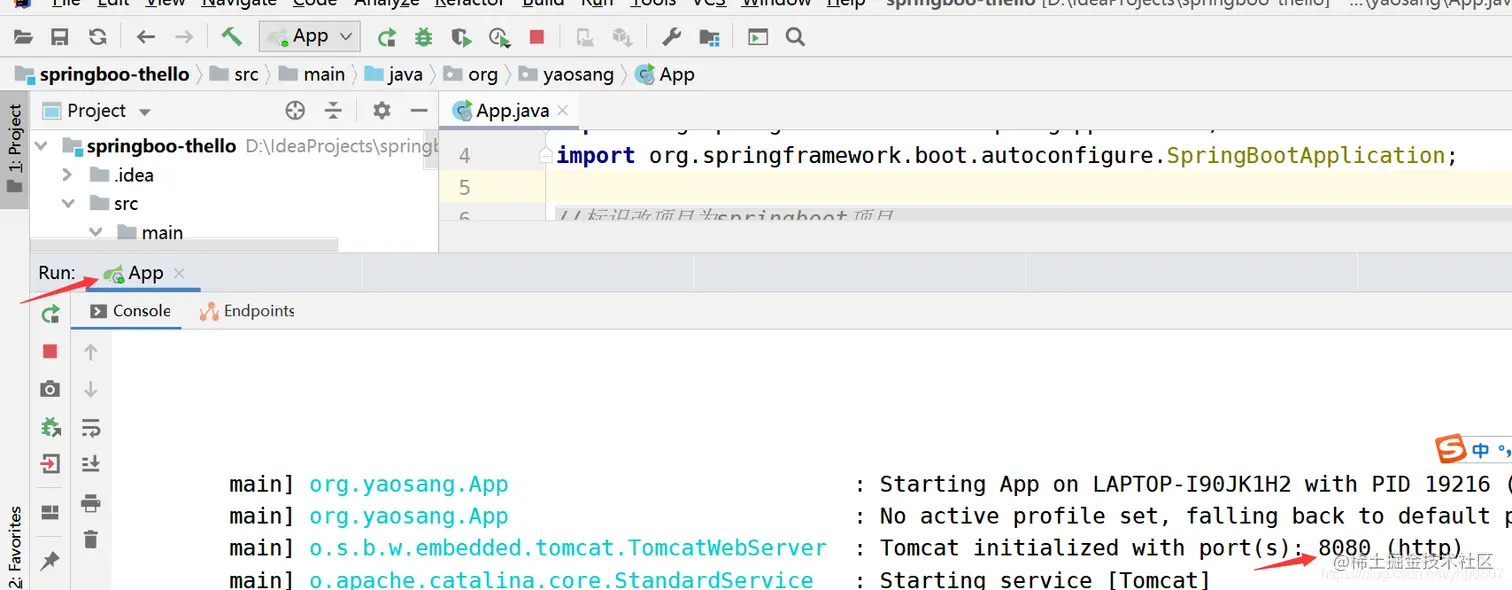Close the App.java editor tab
The width and height of the screenshot is (1512, 590).
click(562, 110)
